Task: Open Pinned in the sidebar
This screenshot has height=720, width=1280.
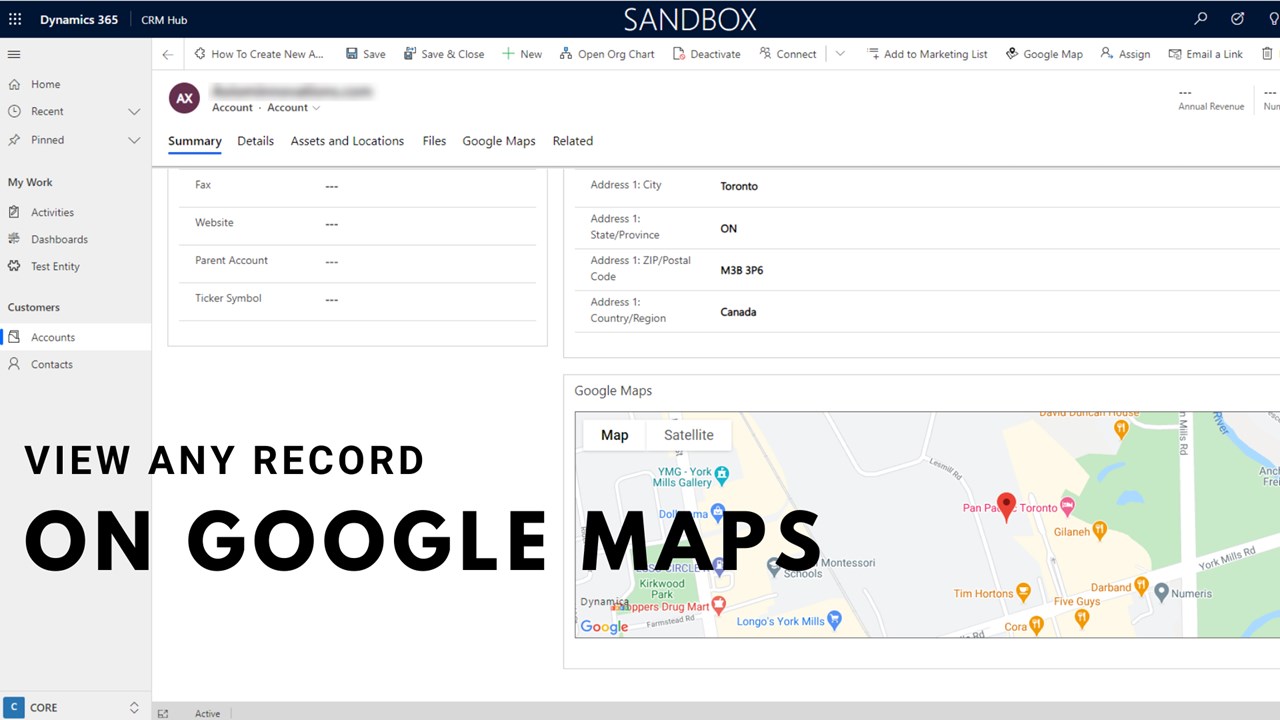Action: click(x=47, y=140)
